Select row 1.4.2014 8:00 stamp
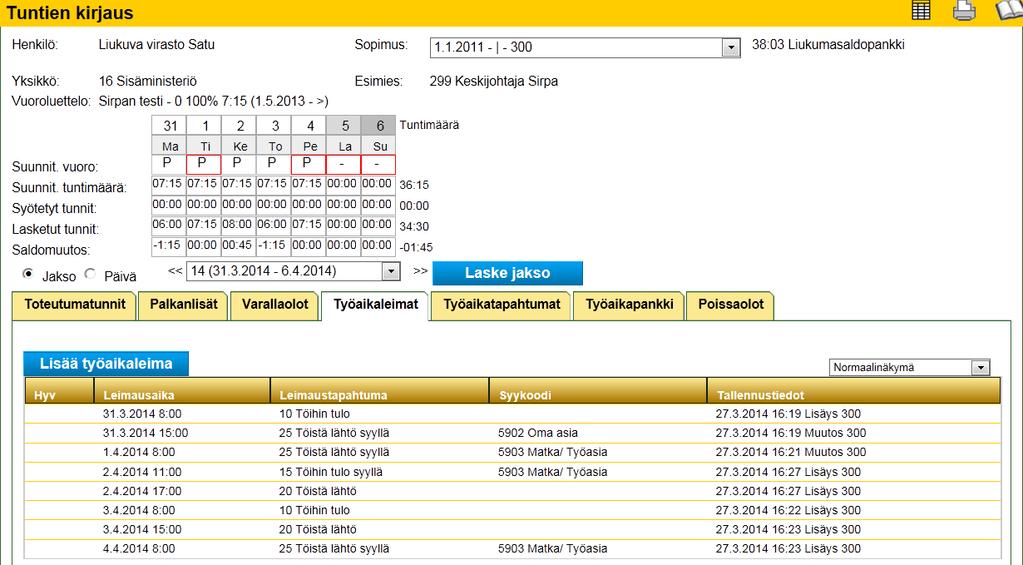This screenshot has height=565, width=1023. 512,452
